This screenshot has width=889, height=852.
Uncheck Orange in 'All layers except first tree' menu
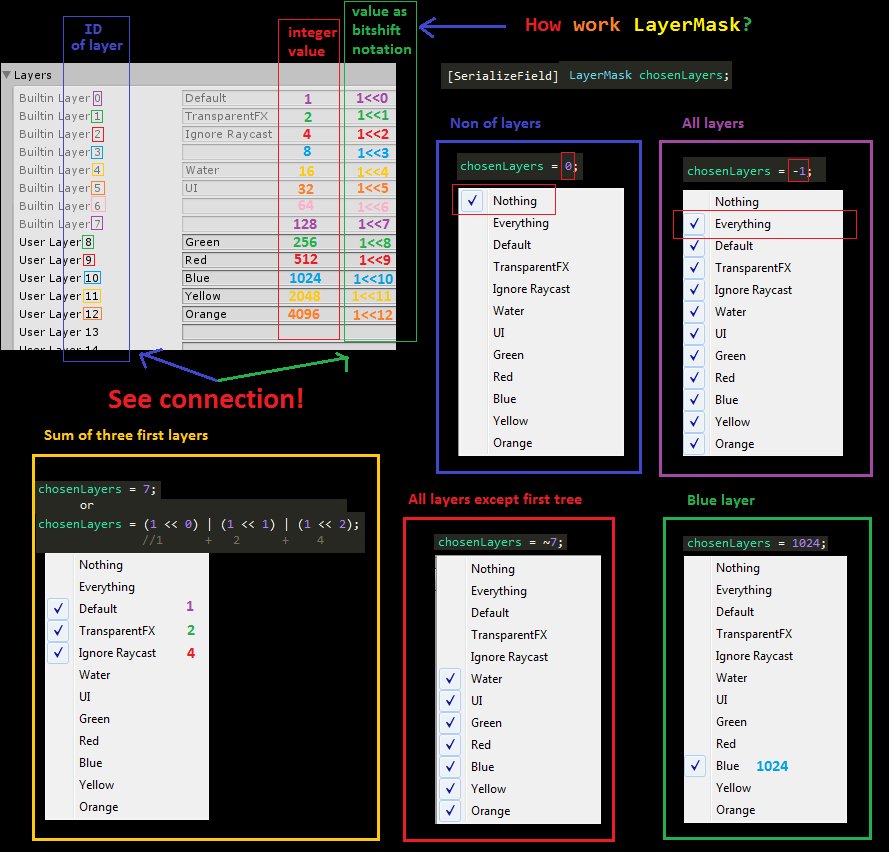(518, 811)
